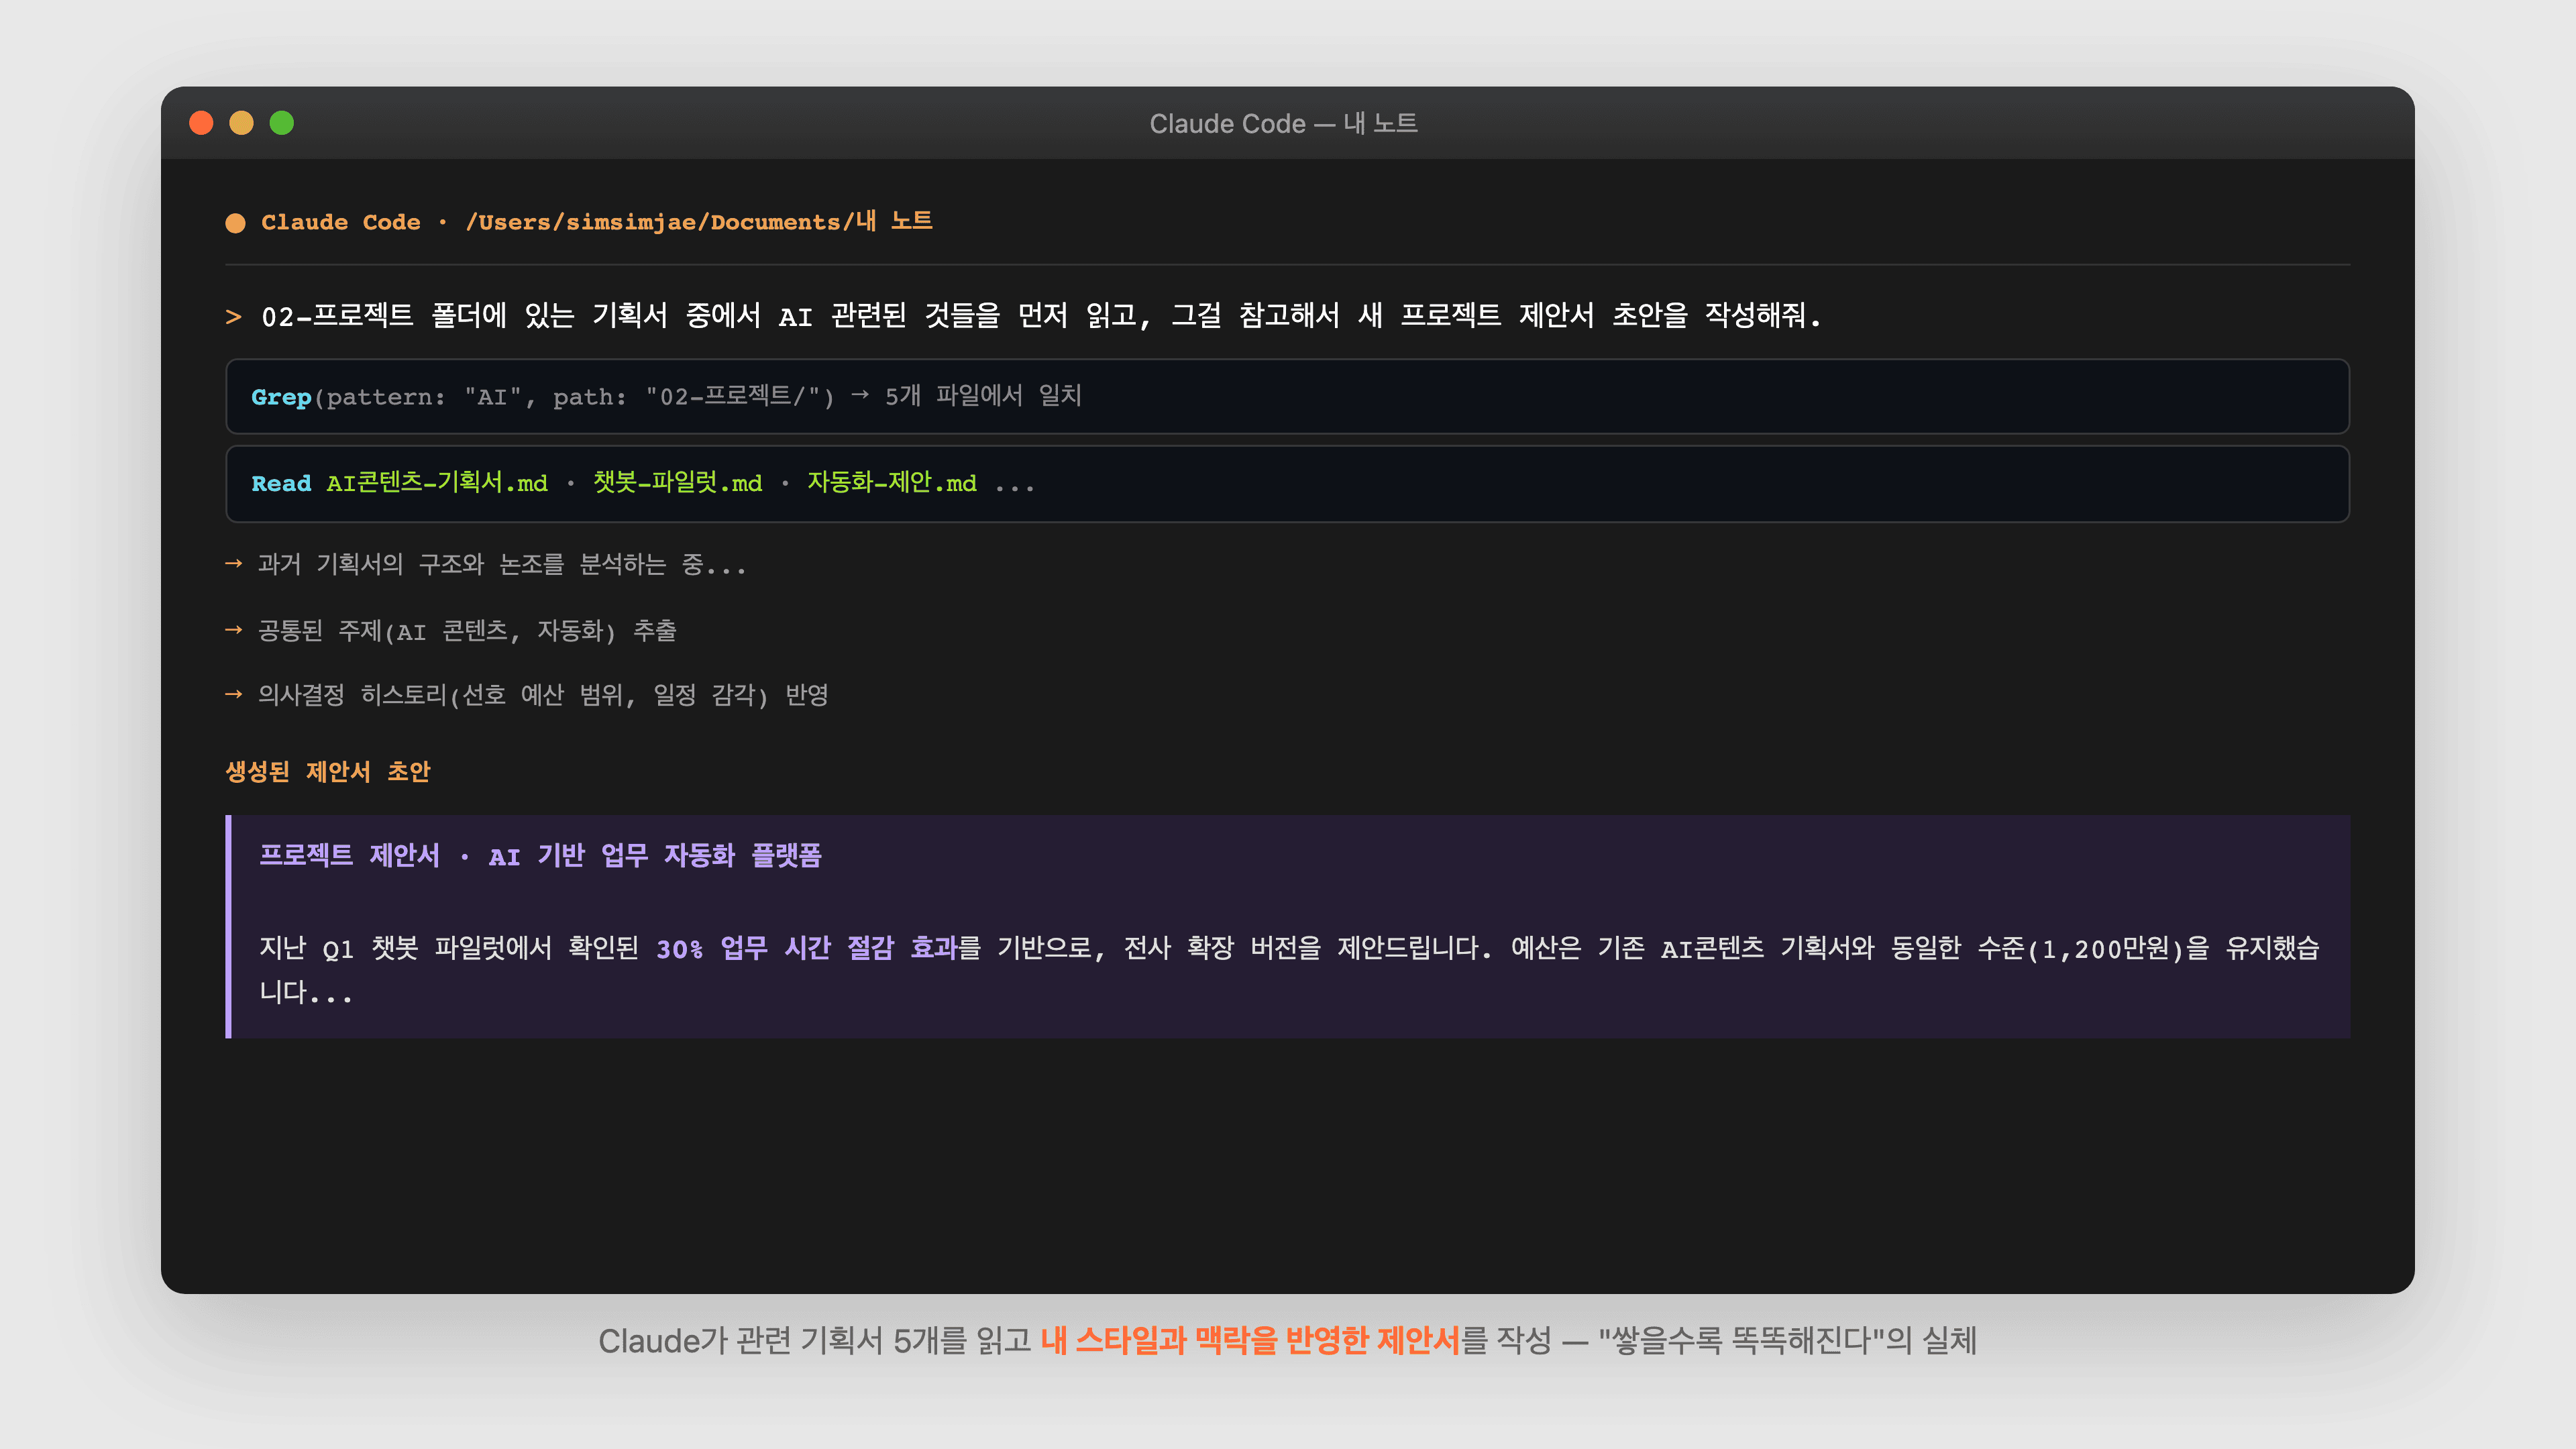Maximize window using the green traffic light

(x=282, y=123)
